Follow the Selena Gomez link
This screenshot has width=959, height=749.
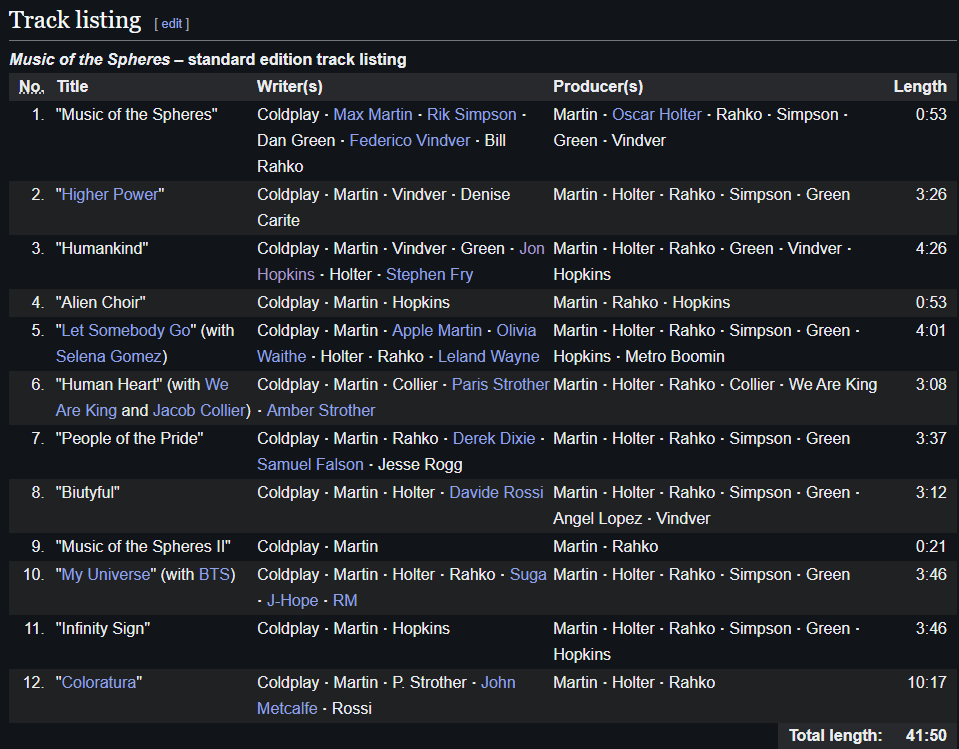click(x=108, y=356)
